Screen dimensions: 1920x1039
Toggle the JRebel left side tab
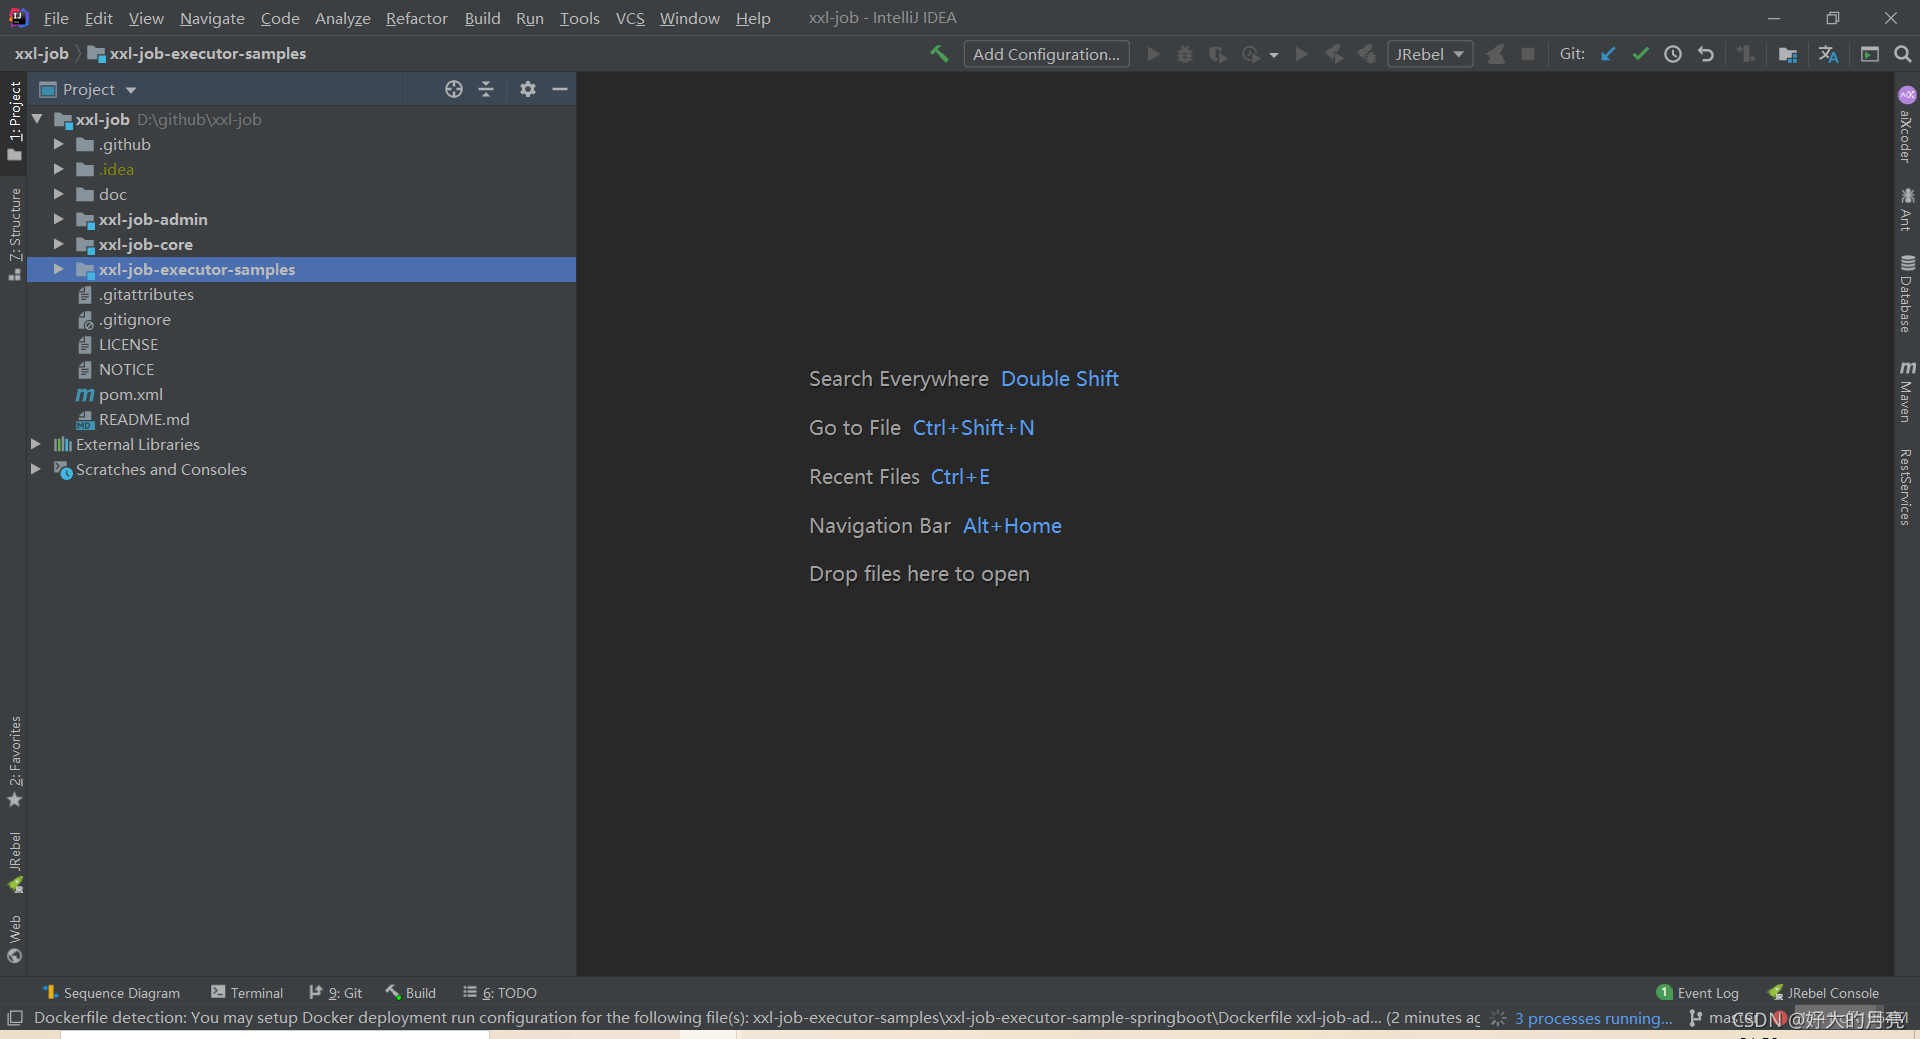pyautogui.click(x=14, y=862)
